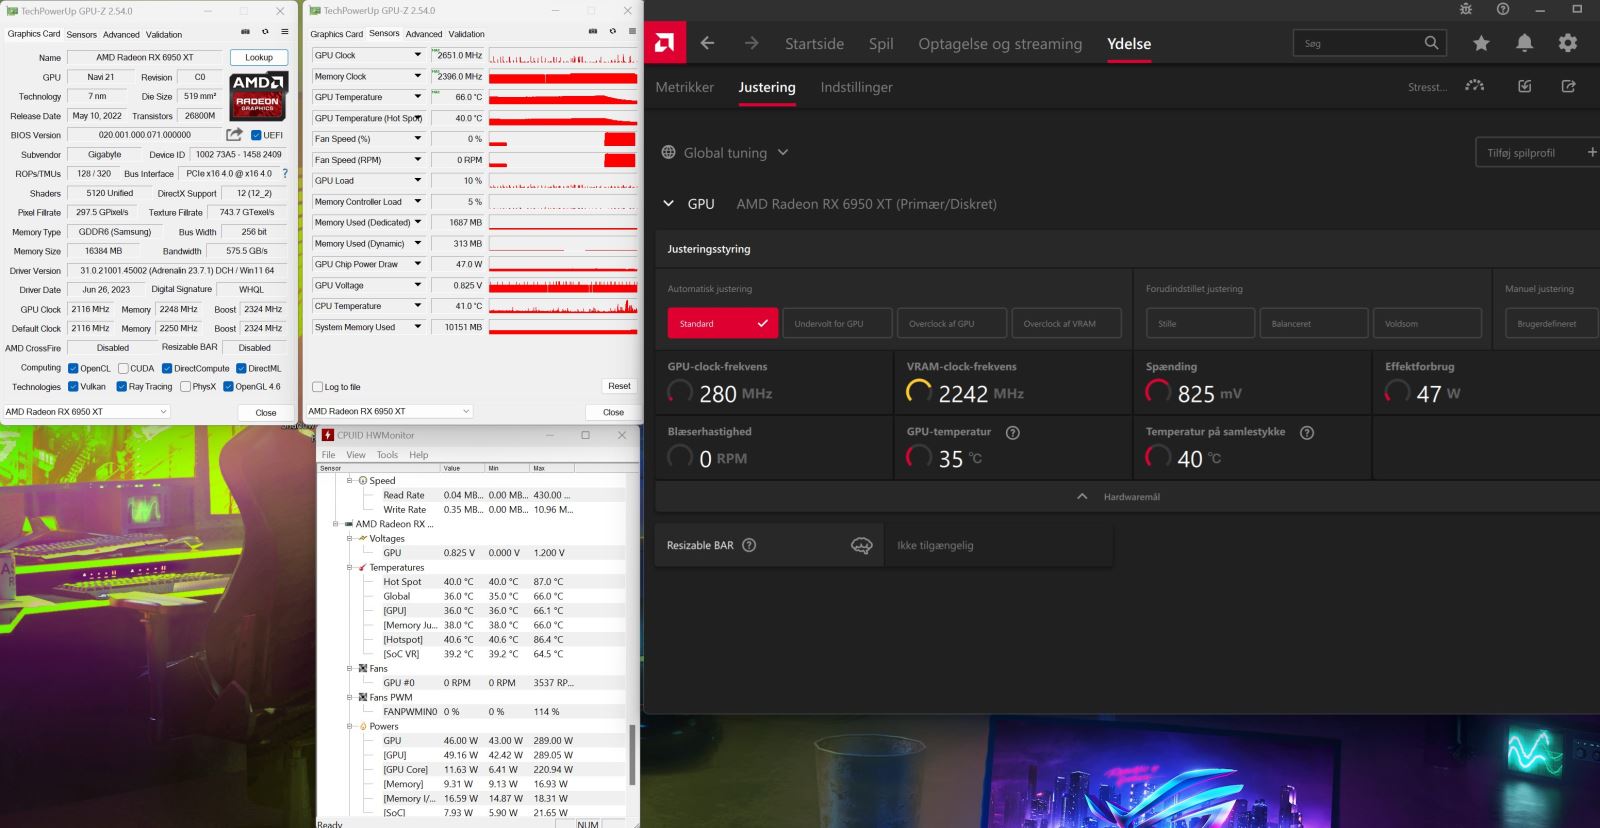Click the import tuning profile icon
1600x828 pixels.
[1525, 86]
